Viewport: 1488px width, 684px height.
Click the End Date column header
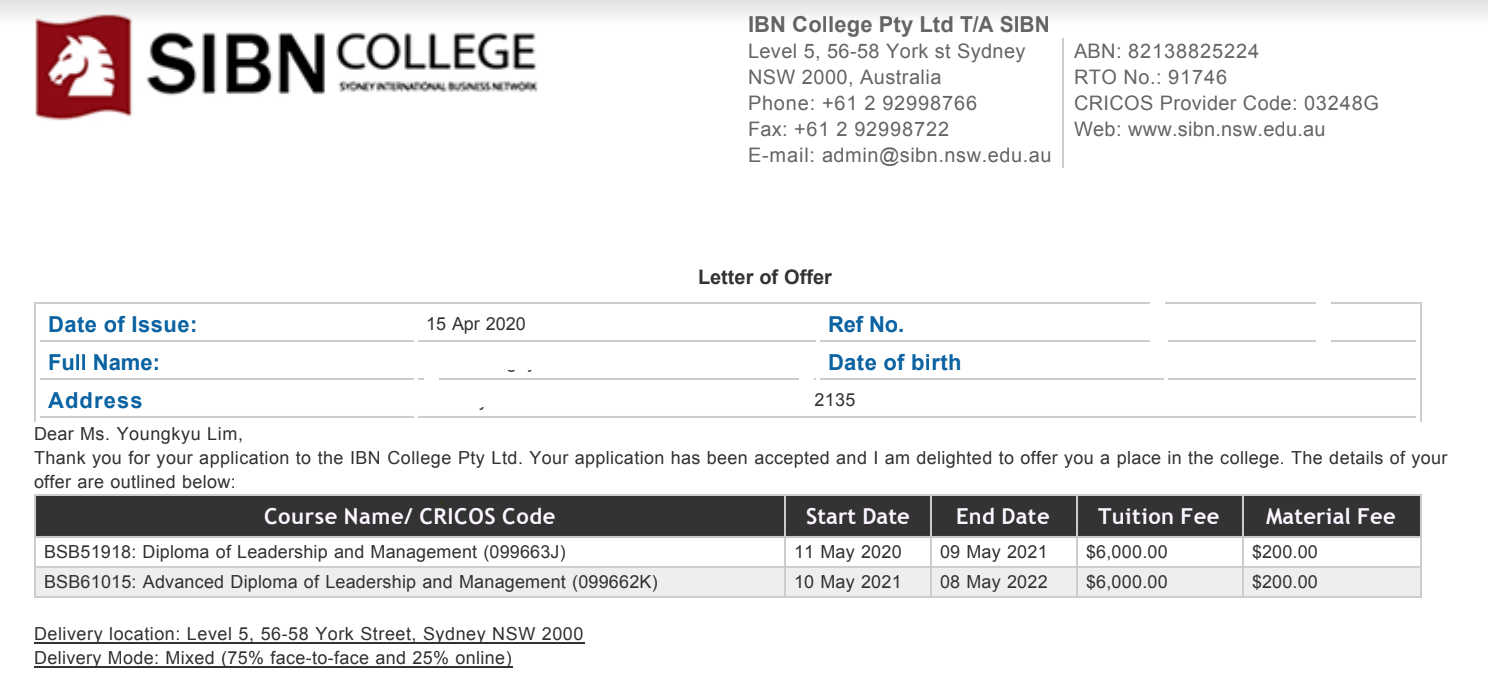coord(1003,516)
